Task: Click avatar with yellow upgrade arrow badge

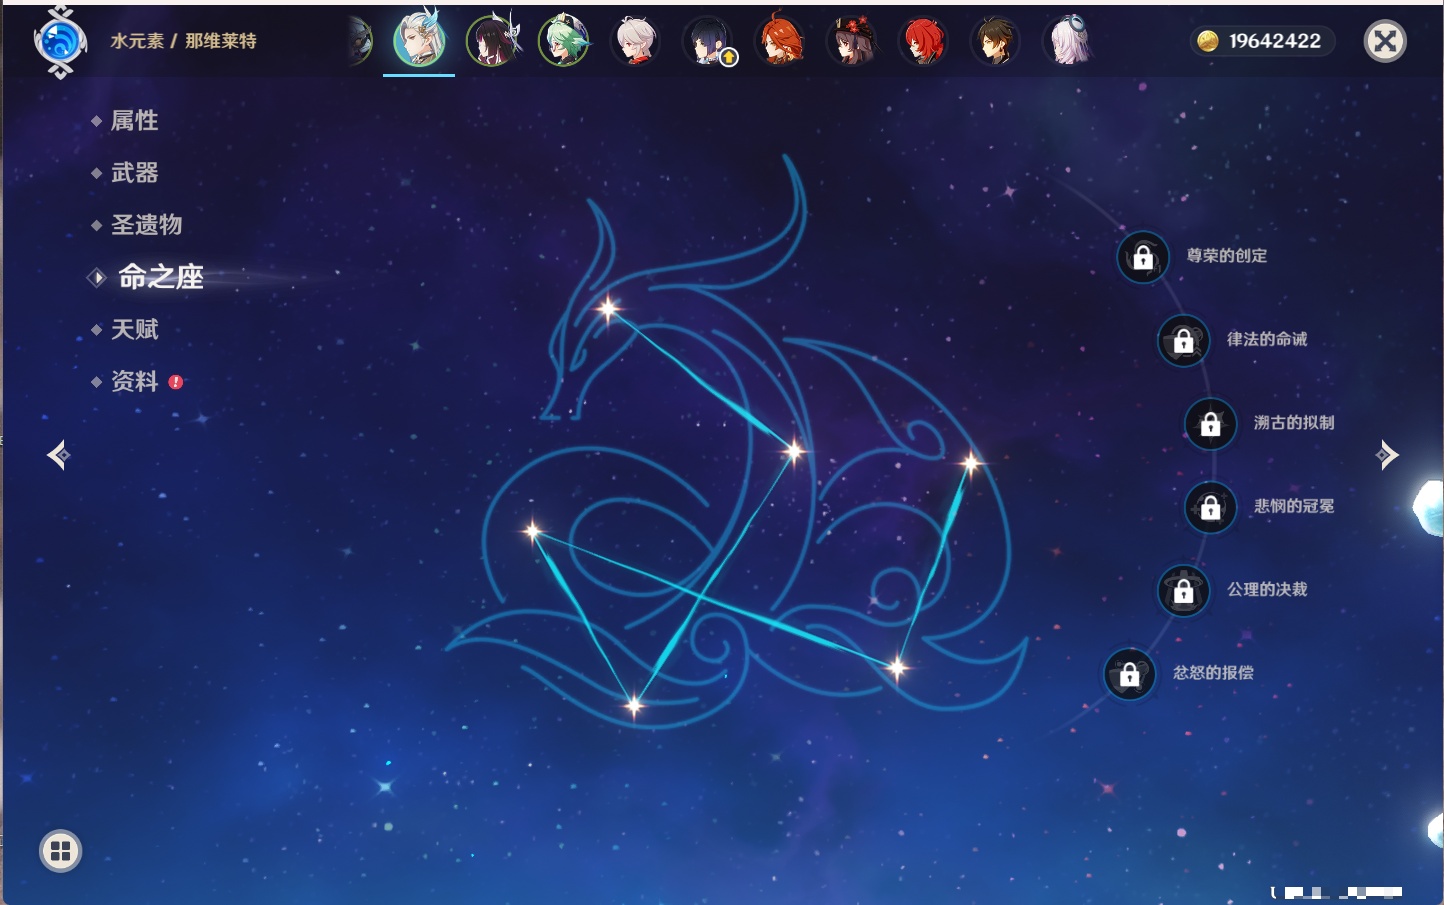Action: click(708, 43)
